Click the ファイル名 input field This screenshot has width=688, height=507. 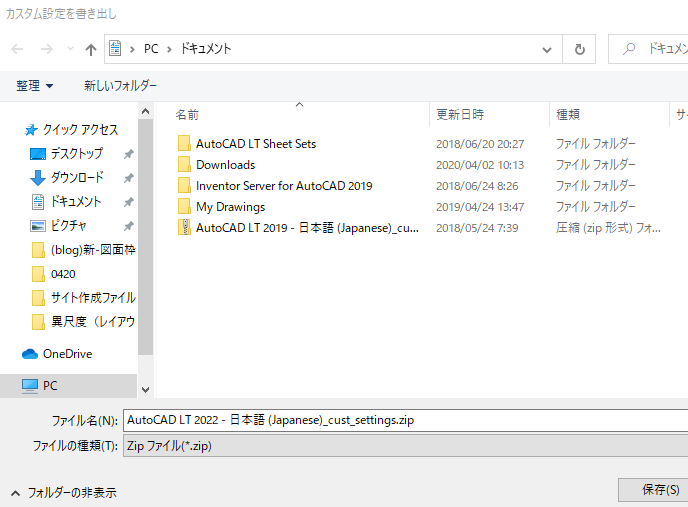coord(405,421)
